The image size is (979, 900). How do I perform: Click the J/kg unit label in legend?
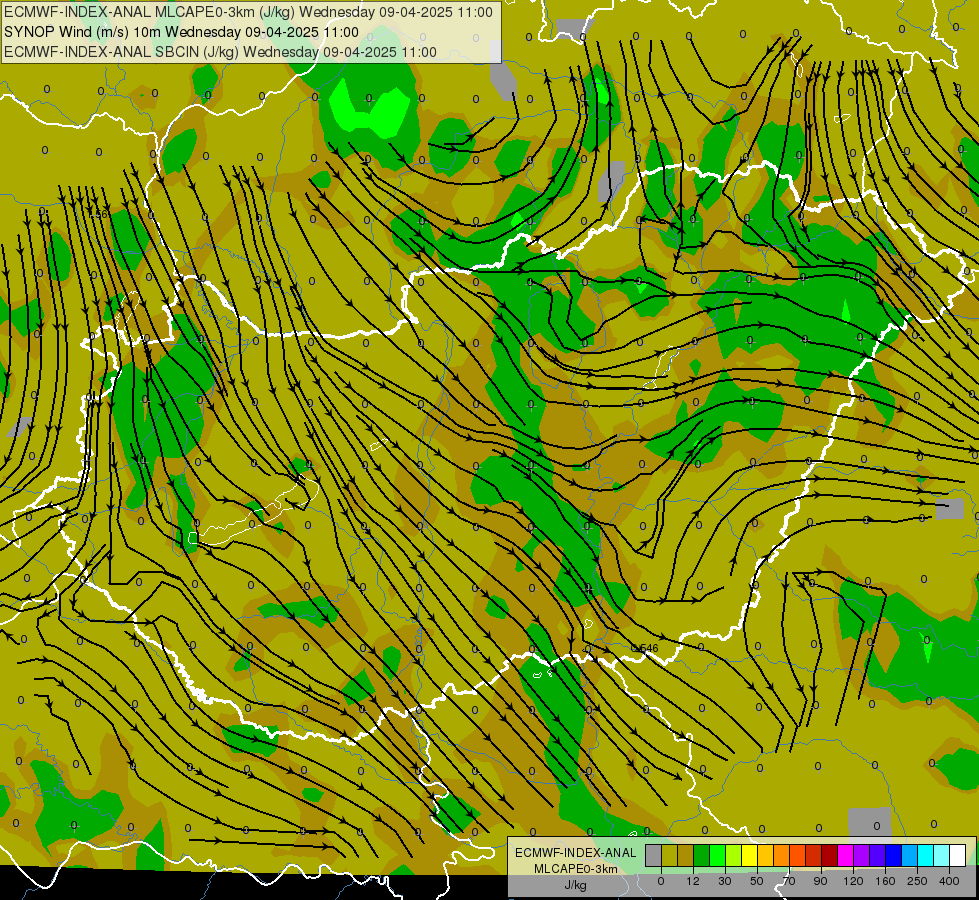click(x=575, y=885)
